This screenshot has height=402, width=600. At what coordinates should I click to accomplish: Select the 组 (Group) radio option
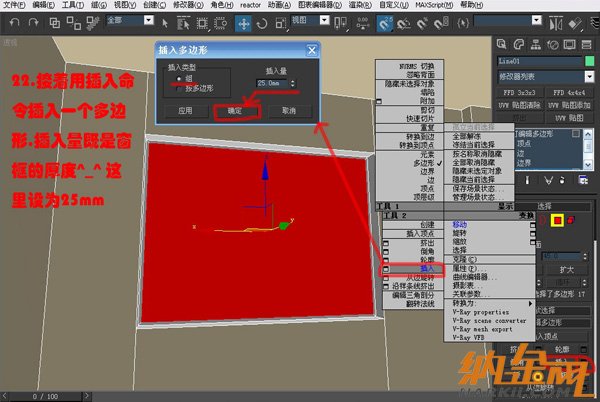[x=179, y=78]
